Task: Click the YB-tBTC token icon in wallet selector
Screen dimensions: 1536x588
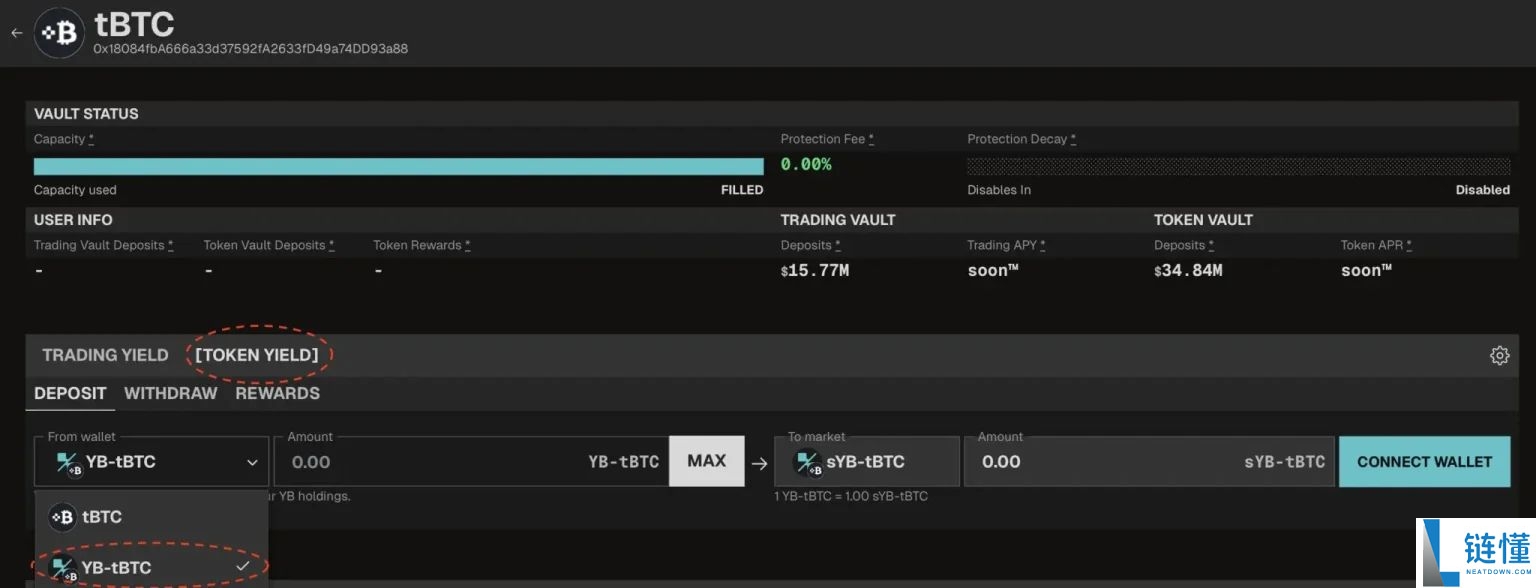Action: click(x=68, y=462)
